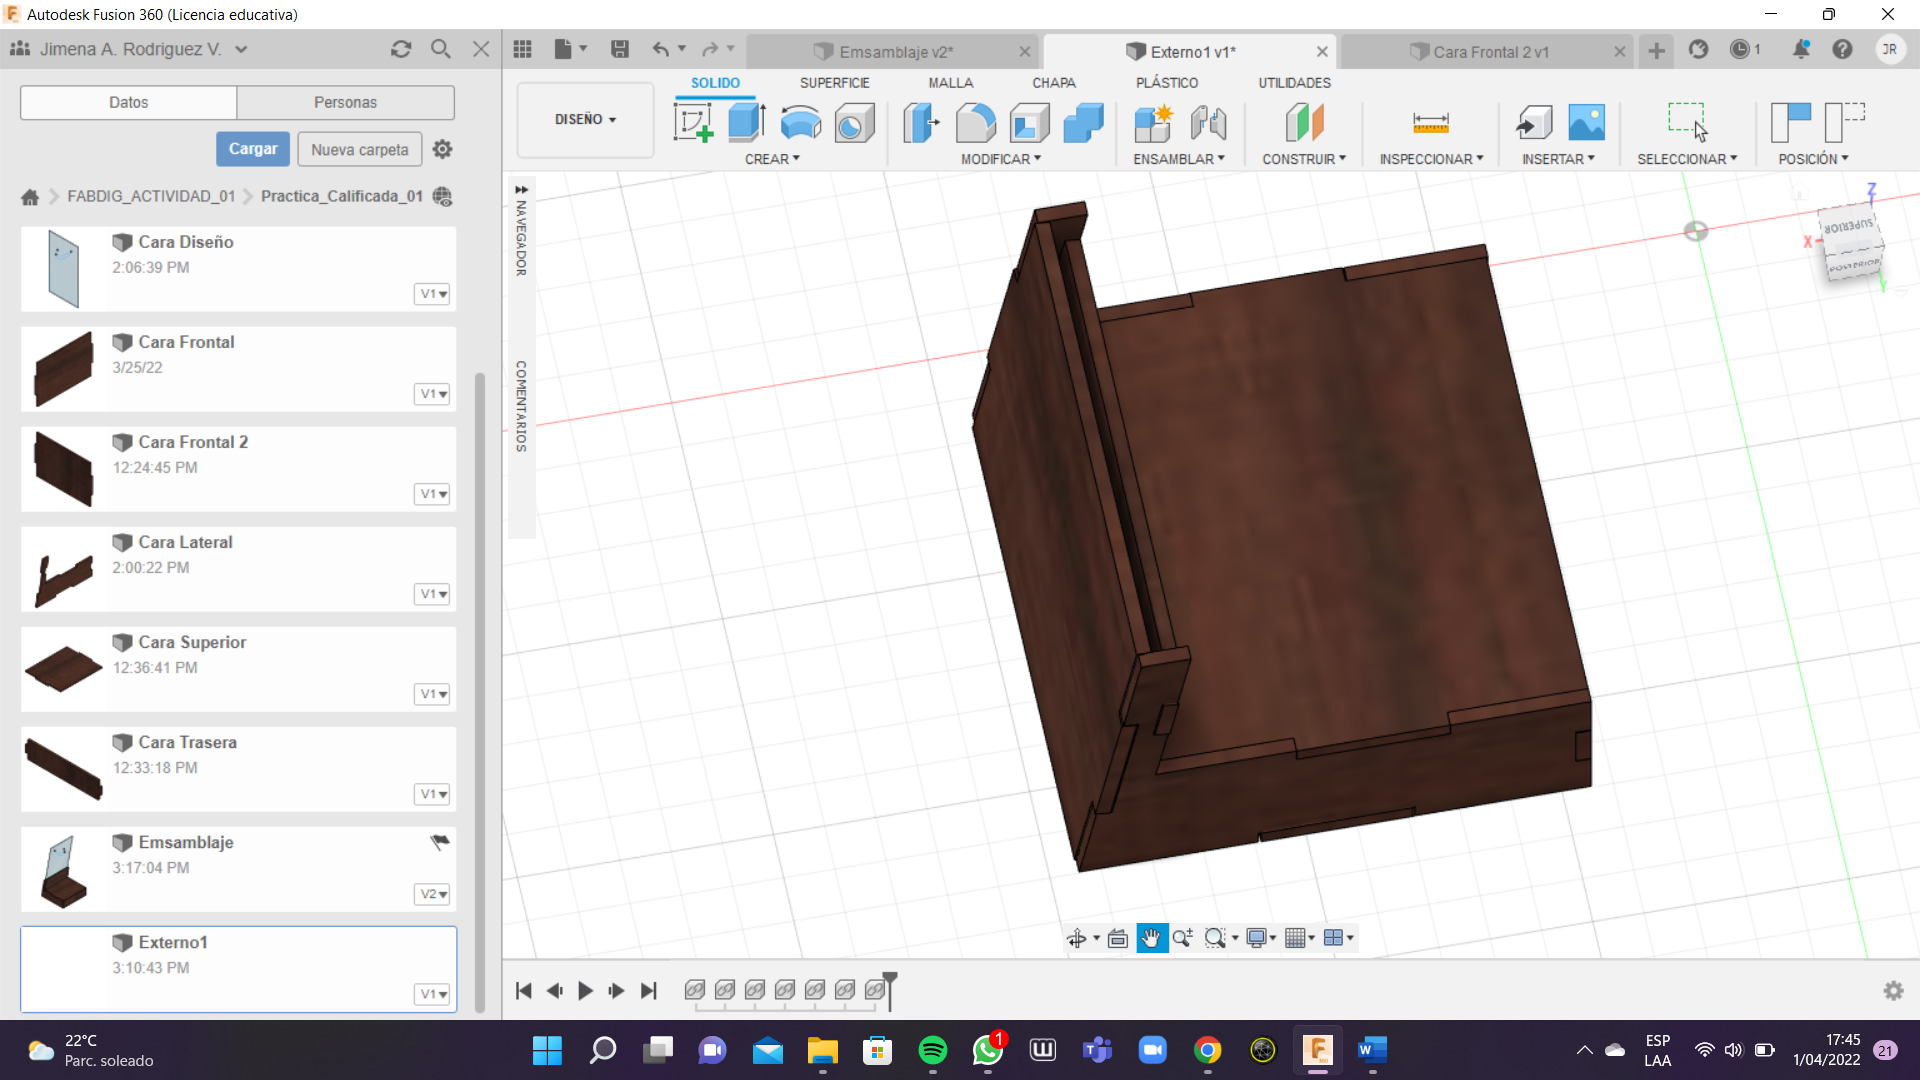Open the Diseño workspace dropdown
Screen dimensions: 1920x1080
585,119
